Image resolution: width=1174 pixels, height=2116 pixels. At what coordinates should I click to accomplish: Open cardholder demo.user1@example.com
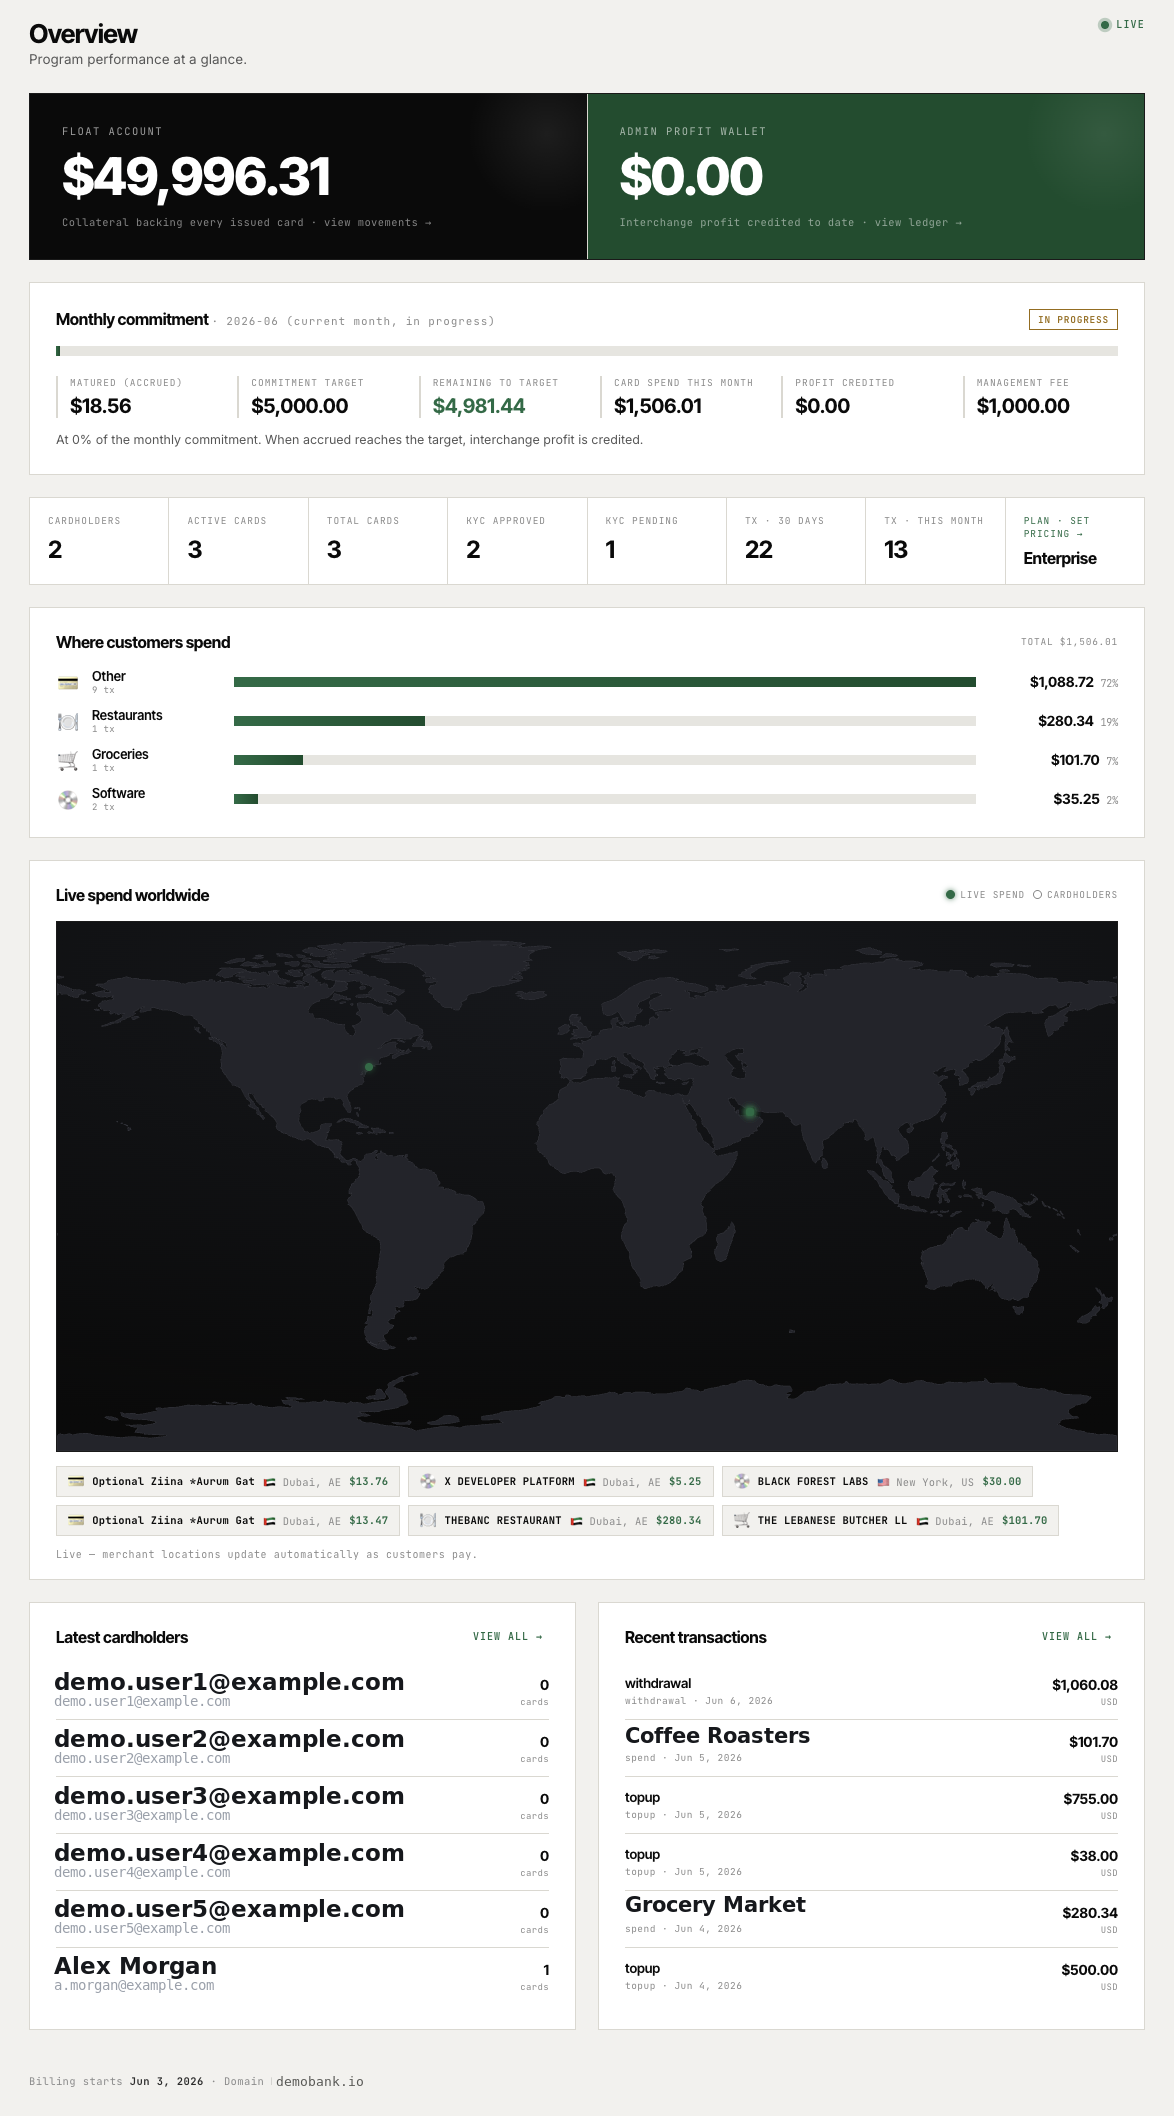coord(302,1692)
